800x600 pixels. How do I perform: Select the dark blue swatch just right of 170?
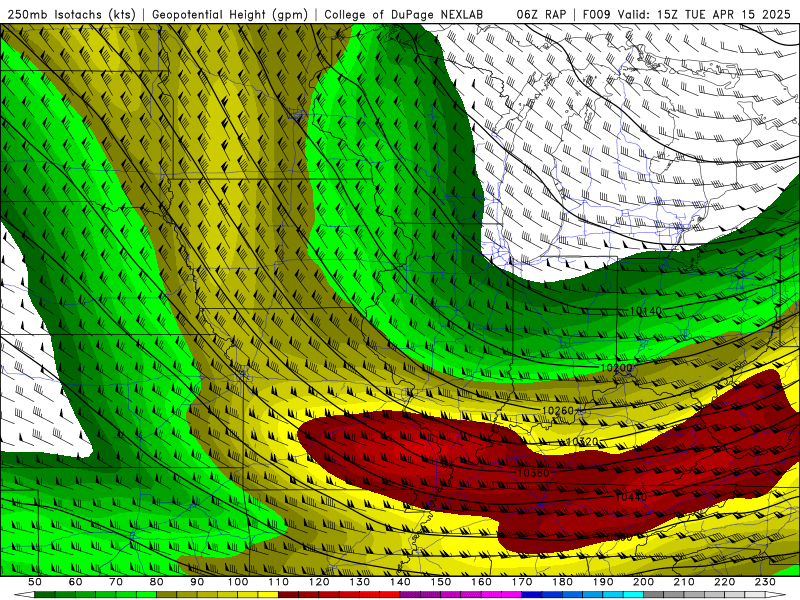532,594
